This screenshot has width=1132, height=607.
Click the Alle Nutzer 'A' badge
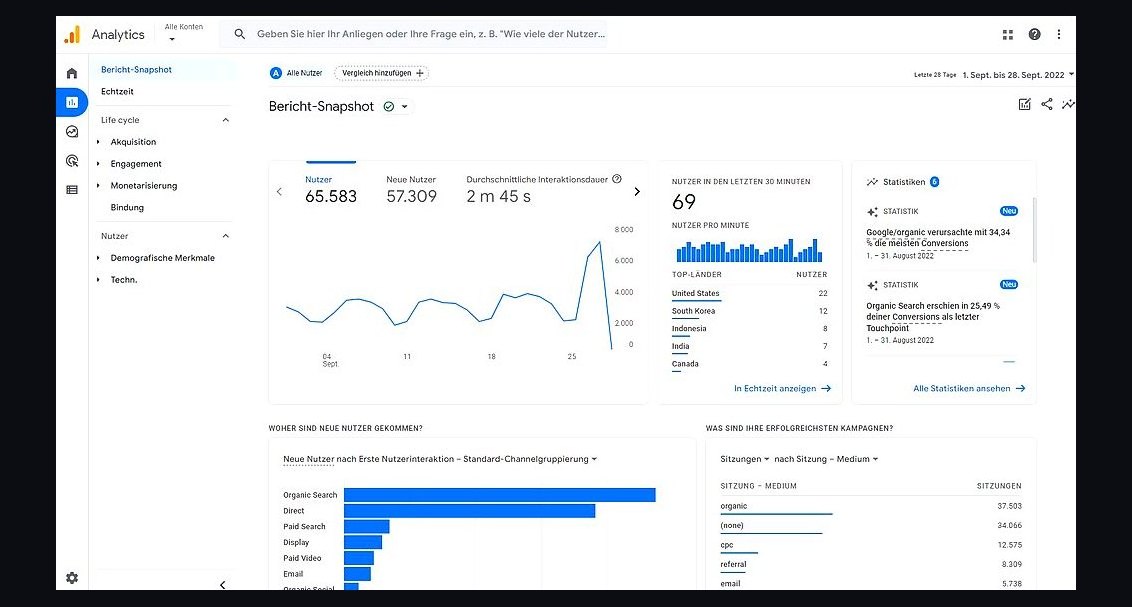[275, 73]
